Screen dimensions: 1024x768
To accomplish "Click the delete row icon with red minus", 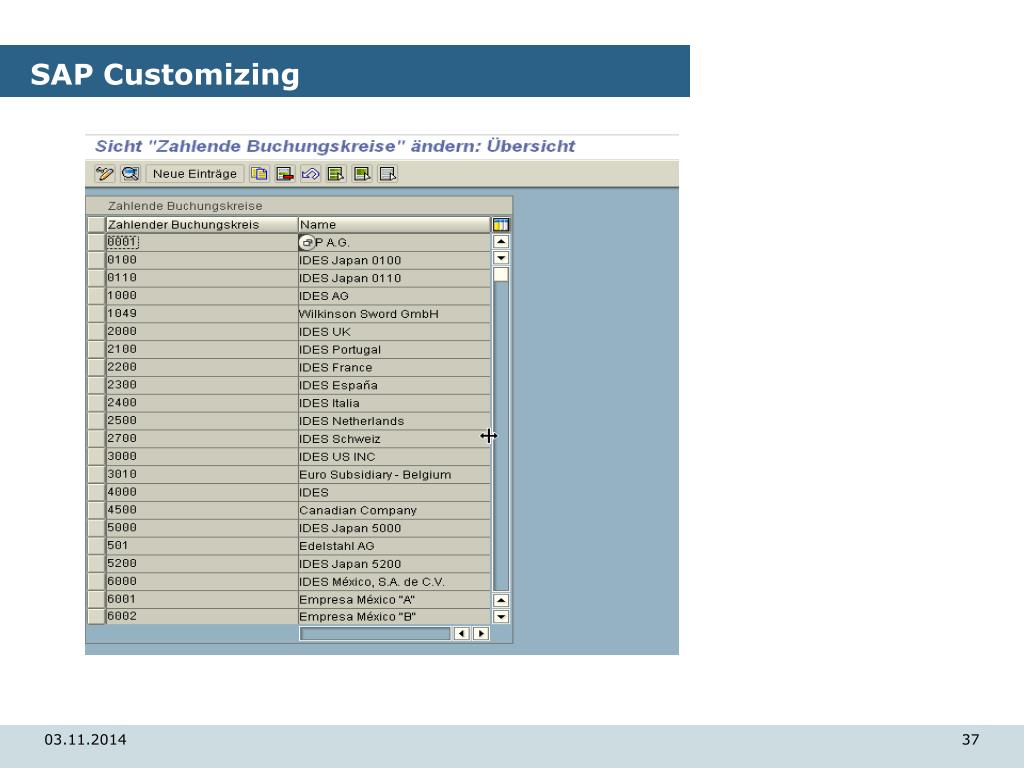I will tap(285, 174).
